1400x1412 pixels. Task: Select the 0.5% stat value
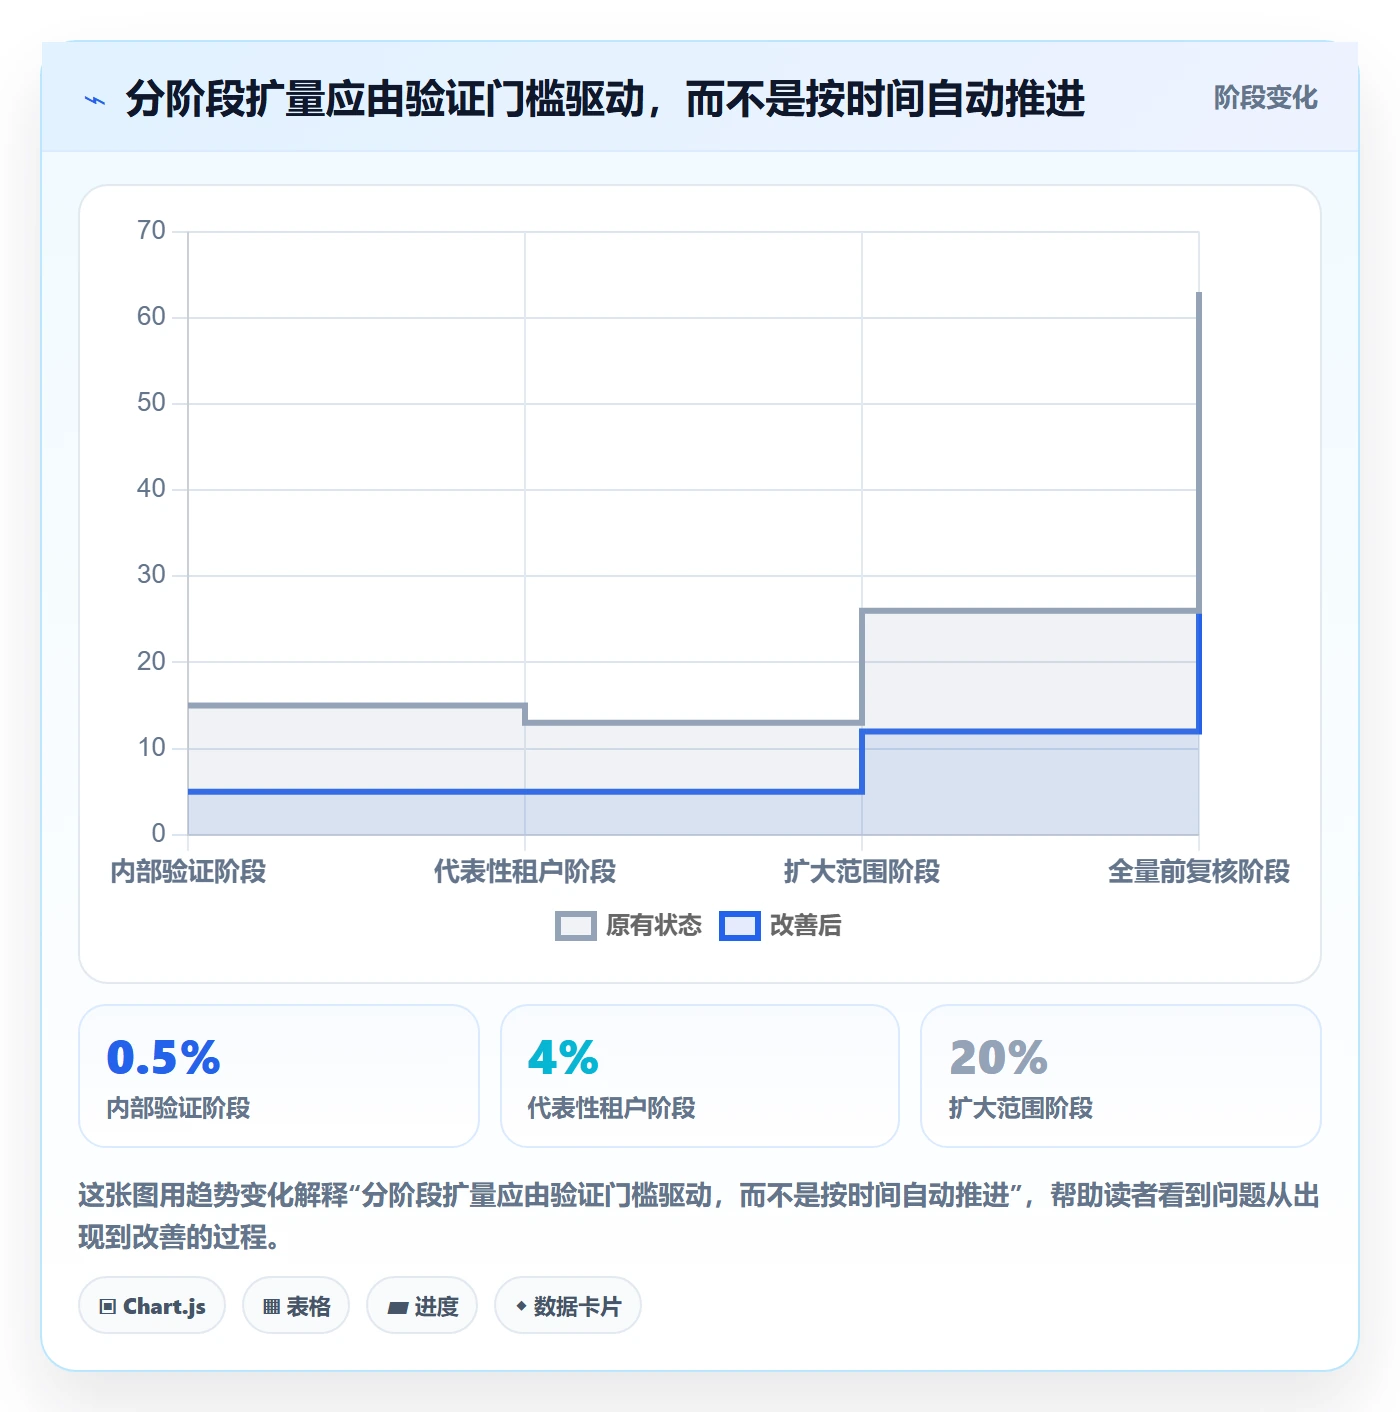coord(163,1058)
